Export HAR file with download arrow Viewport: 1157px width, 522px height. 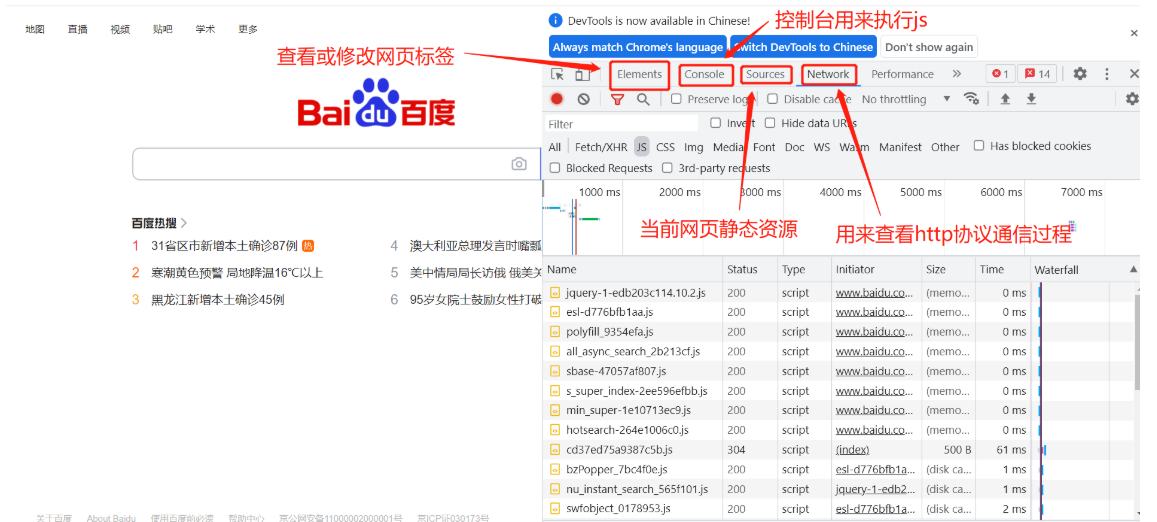click(1032, 99)
